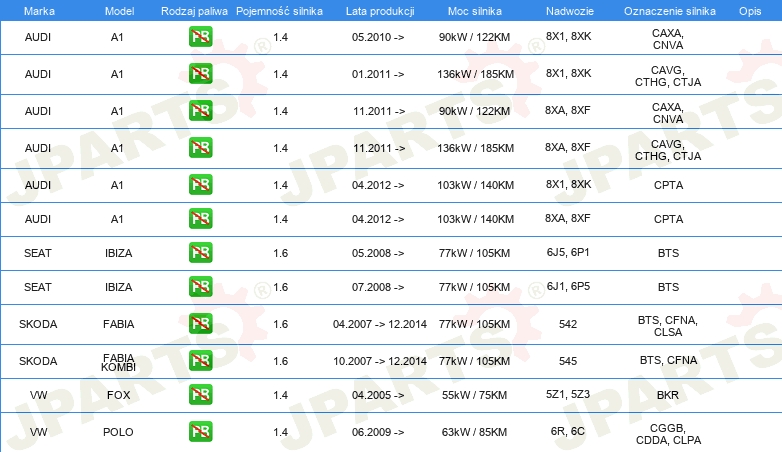Click 55kW / 75KM power cell
The image size is (782, 452).
point(474,395)
